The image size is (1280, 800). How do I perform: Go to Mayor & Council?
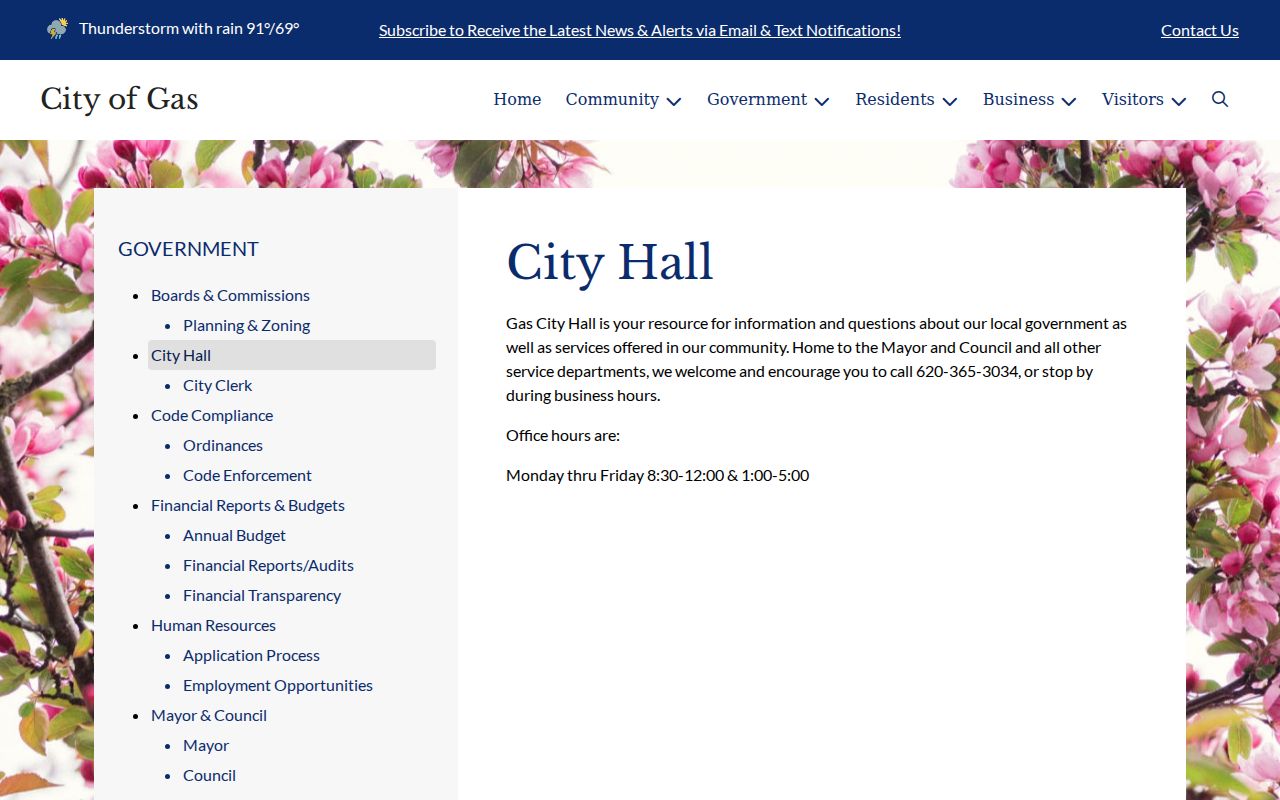(209, 715)
